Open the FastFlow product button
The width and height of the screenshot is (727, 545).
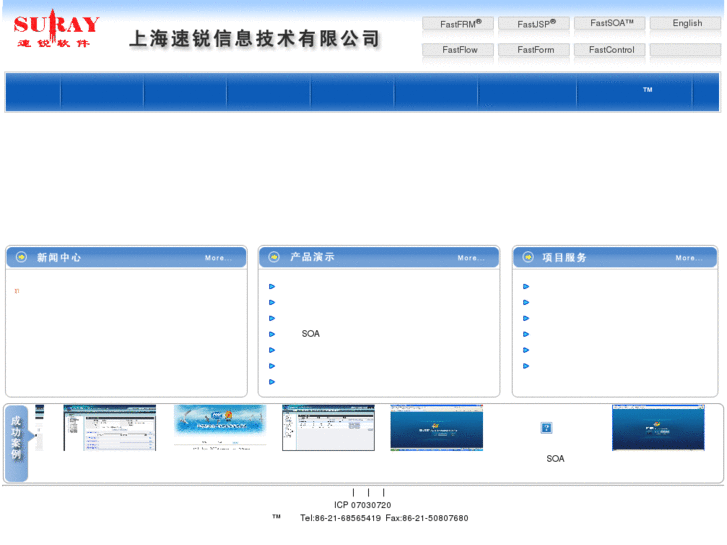pos(458,50)
